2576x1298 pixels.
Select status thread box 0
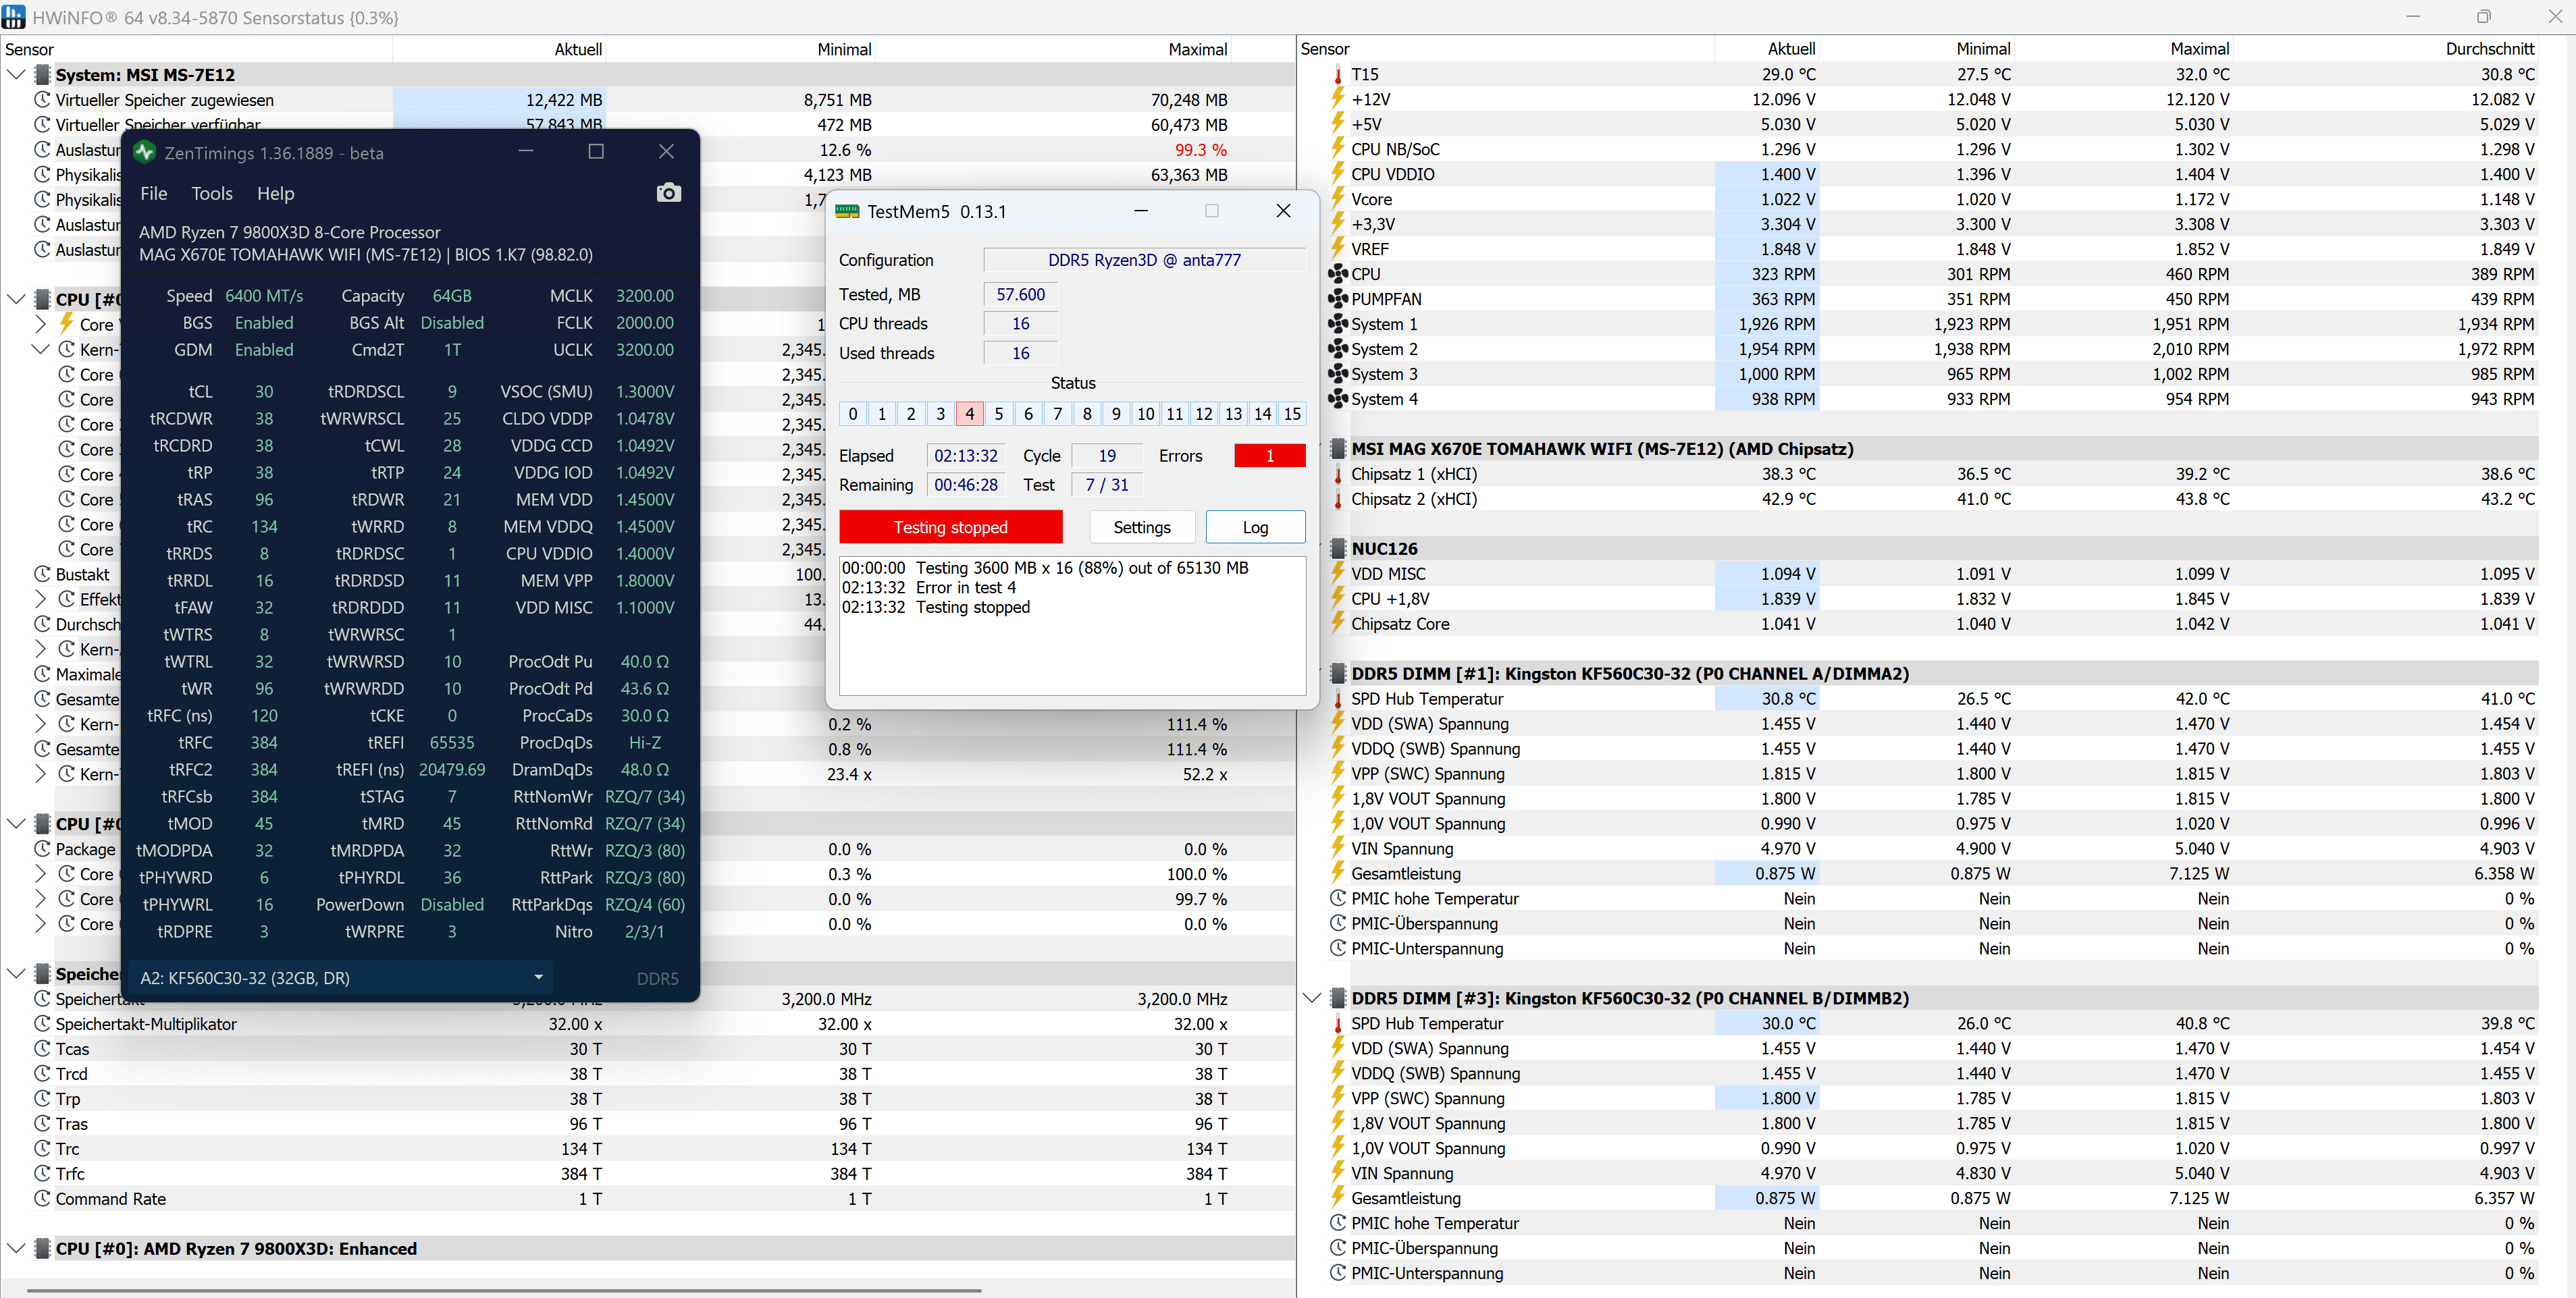pyautogui.click(x=852, y=414)
